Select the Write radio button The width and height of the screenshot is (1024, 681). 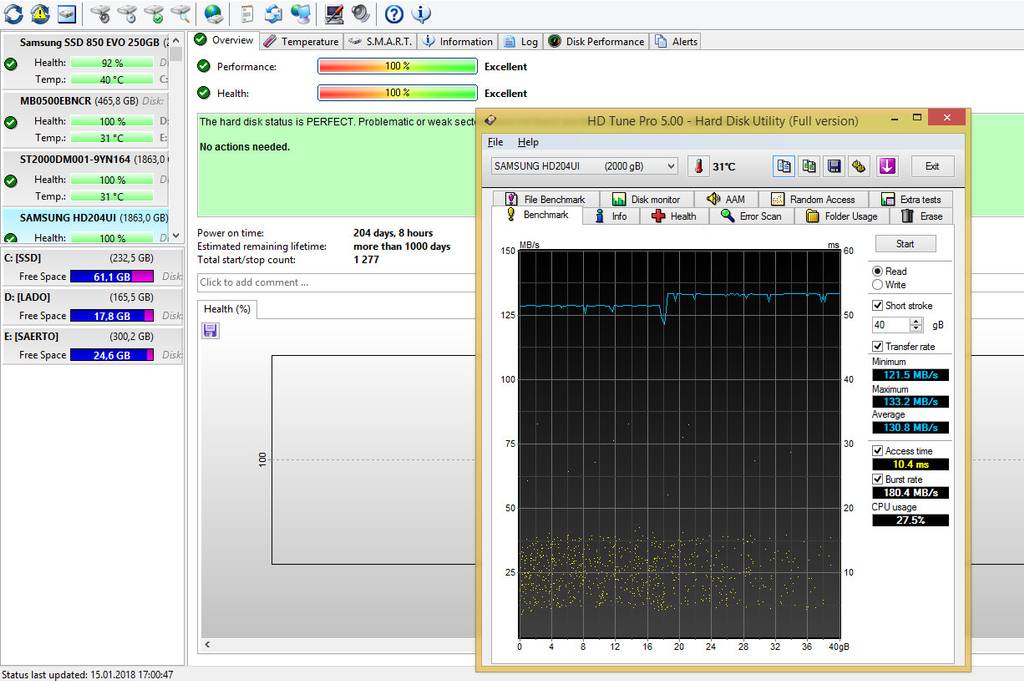click(877, 285)
